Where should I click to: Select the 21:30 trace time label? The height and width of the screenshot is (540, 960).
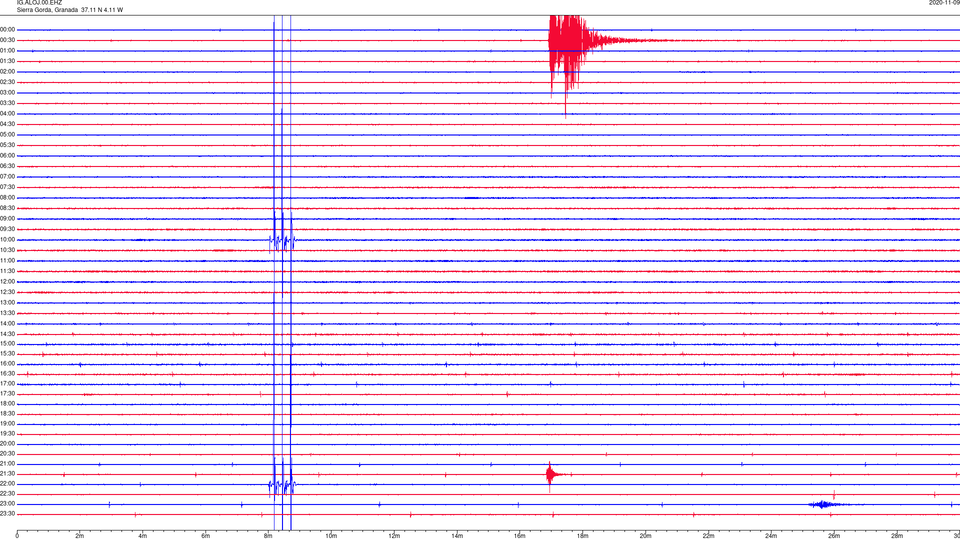pos(8,474)
